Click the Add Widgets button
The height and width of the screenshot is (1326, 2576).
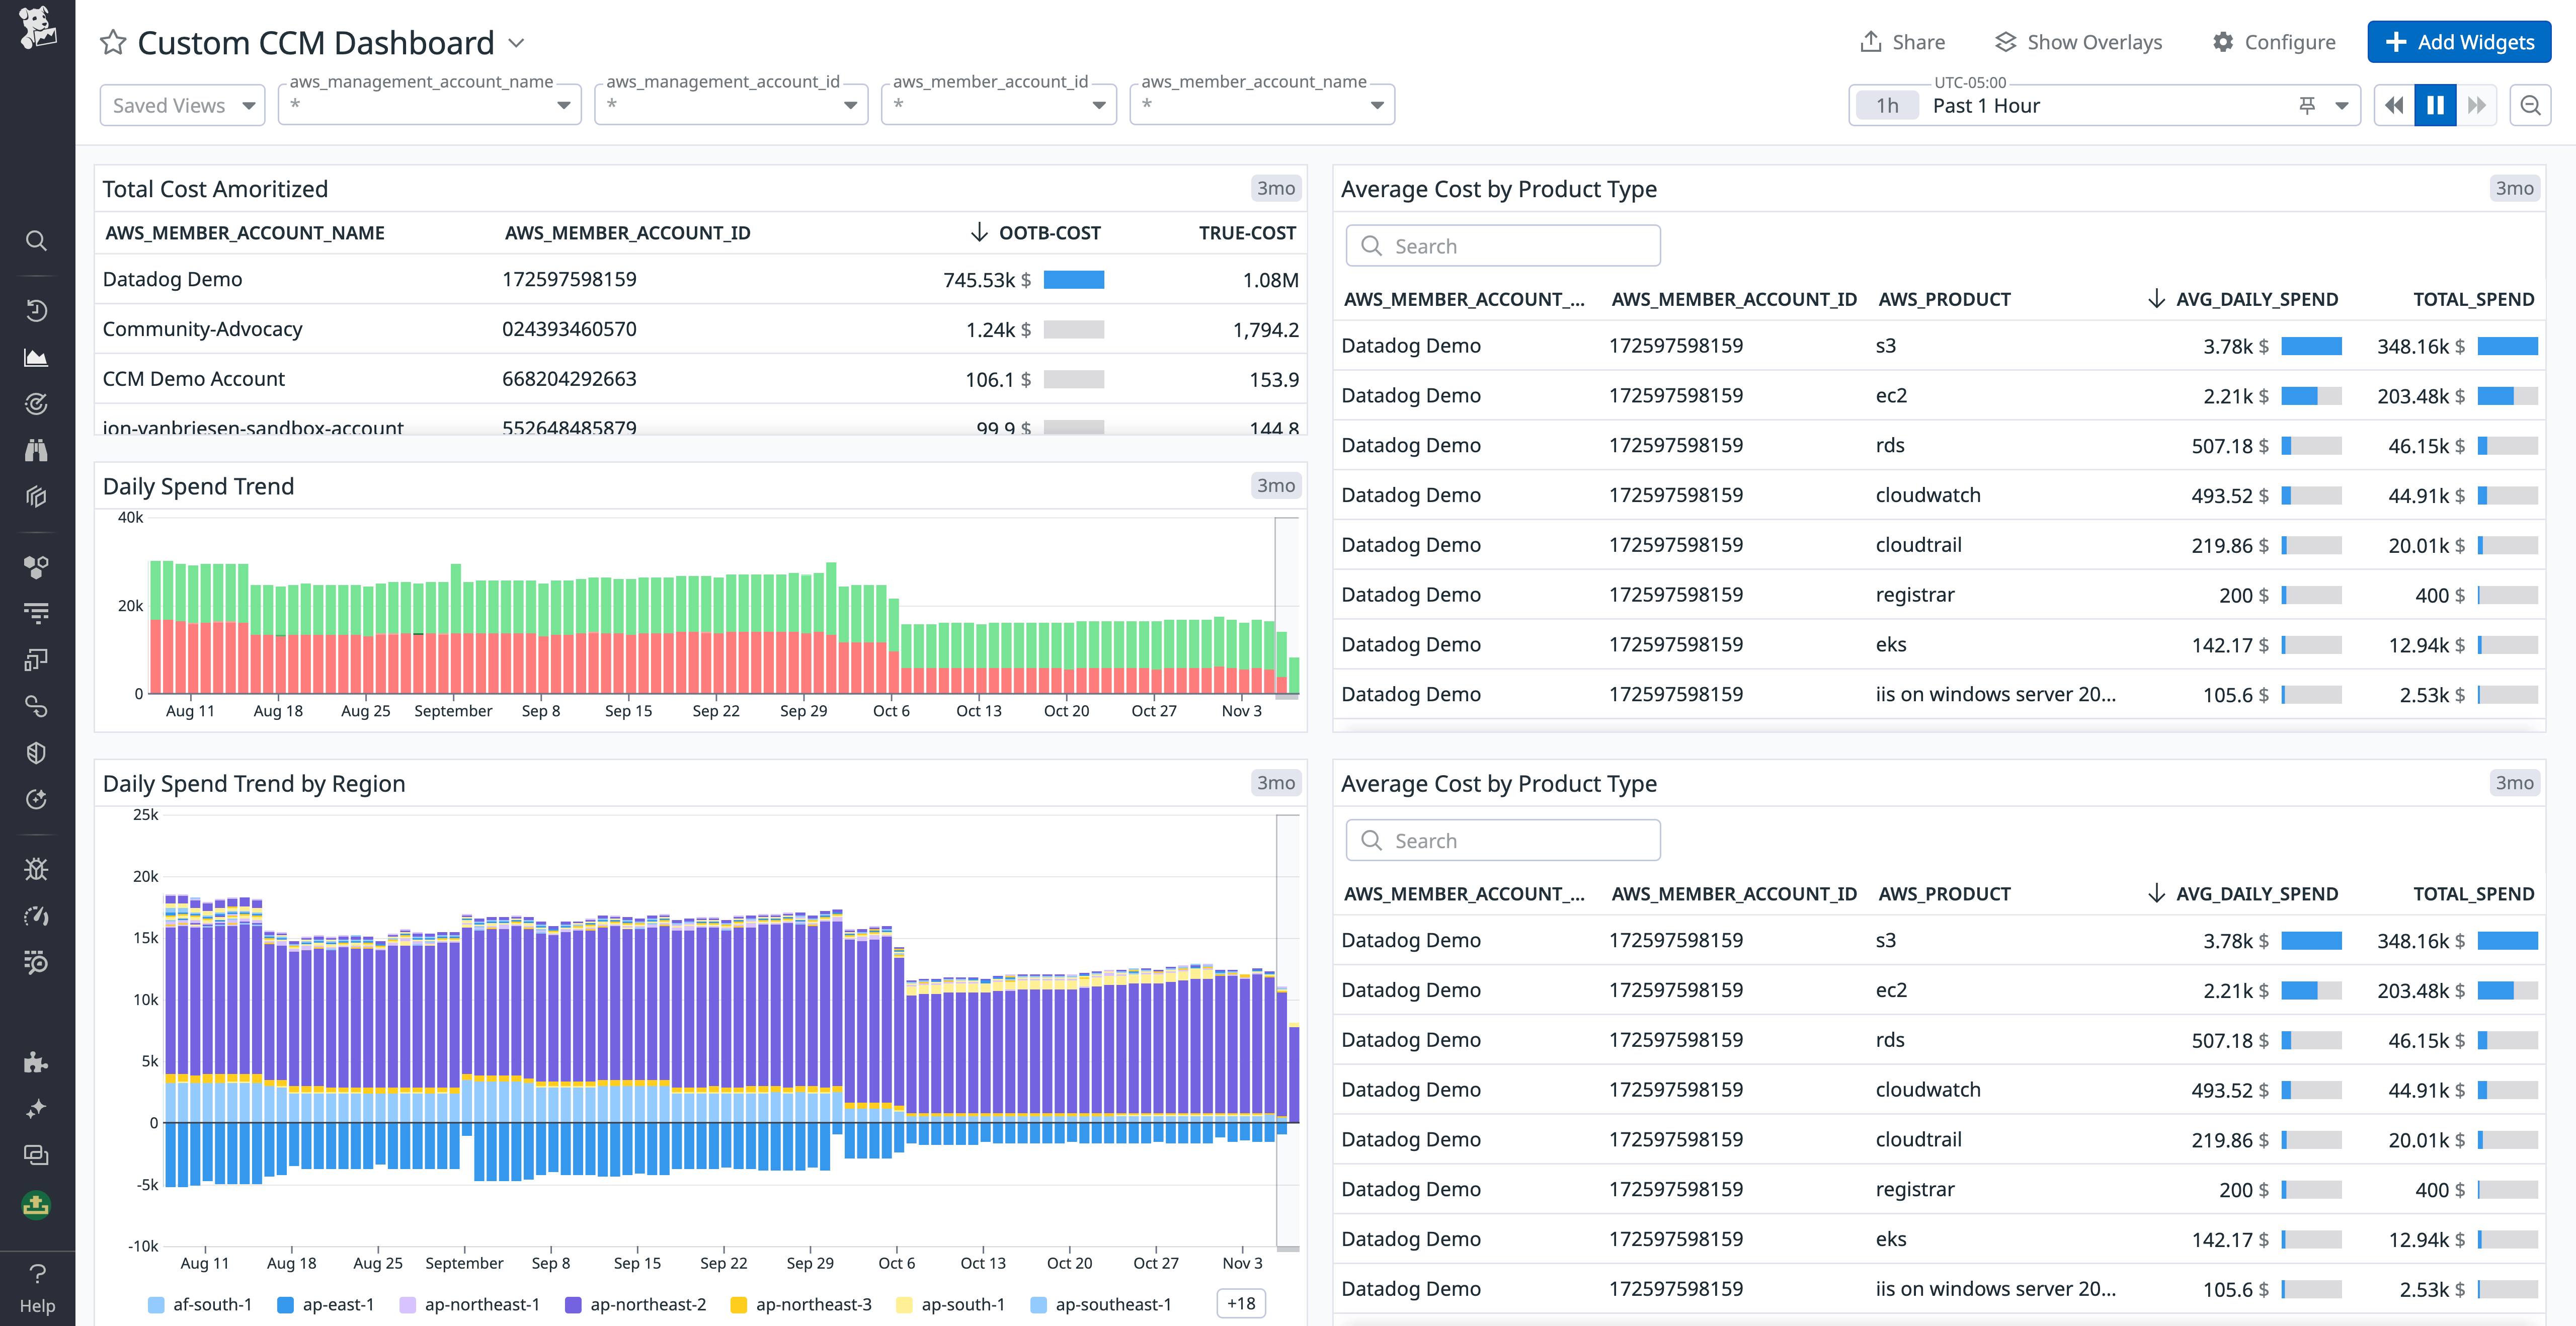click(x=2458, y=42)
